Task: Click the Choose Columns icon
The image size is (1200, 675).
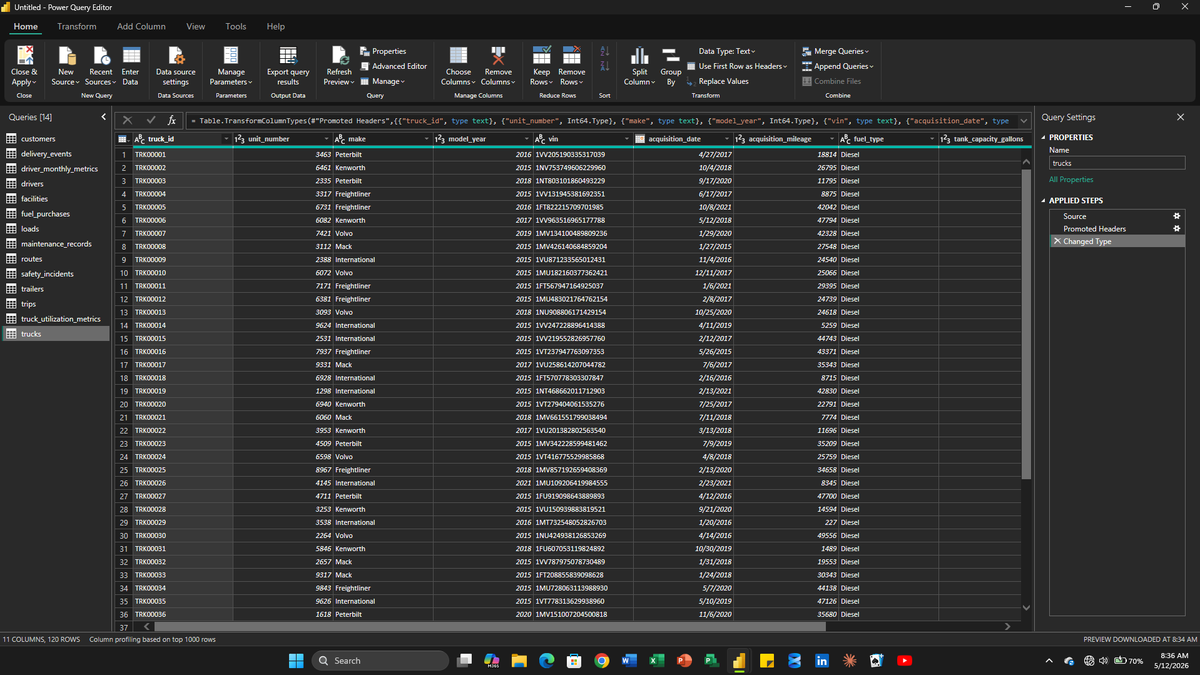Action: pyautogui.click(x=458, y=55)
